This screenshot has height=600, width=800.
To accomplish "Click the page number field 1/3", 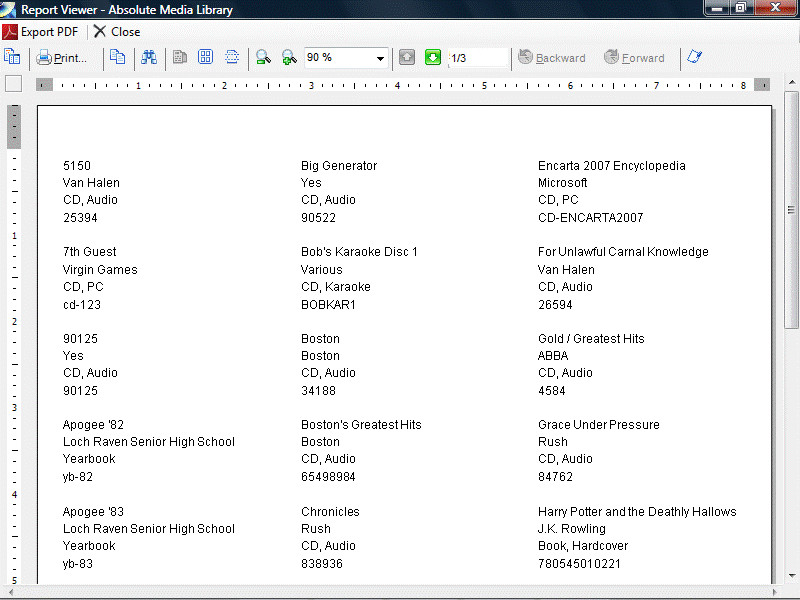I will tap(478, 58).
